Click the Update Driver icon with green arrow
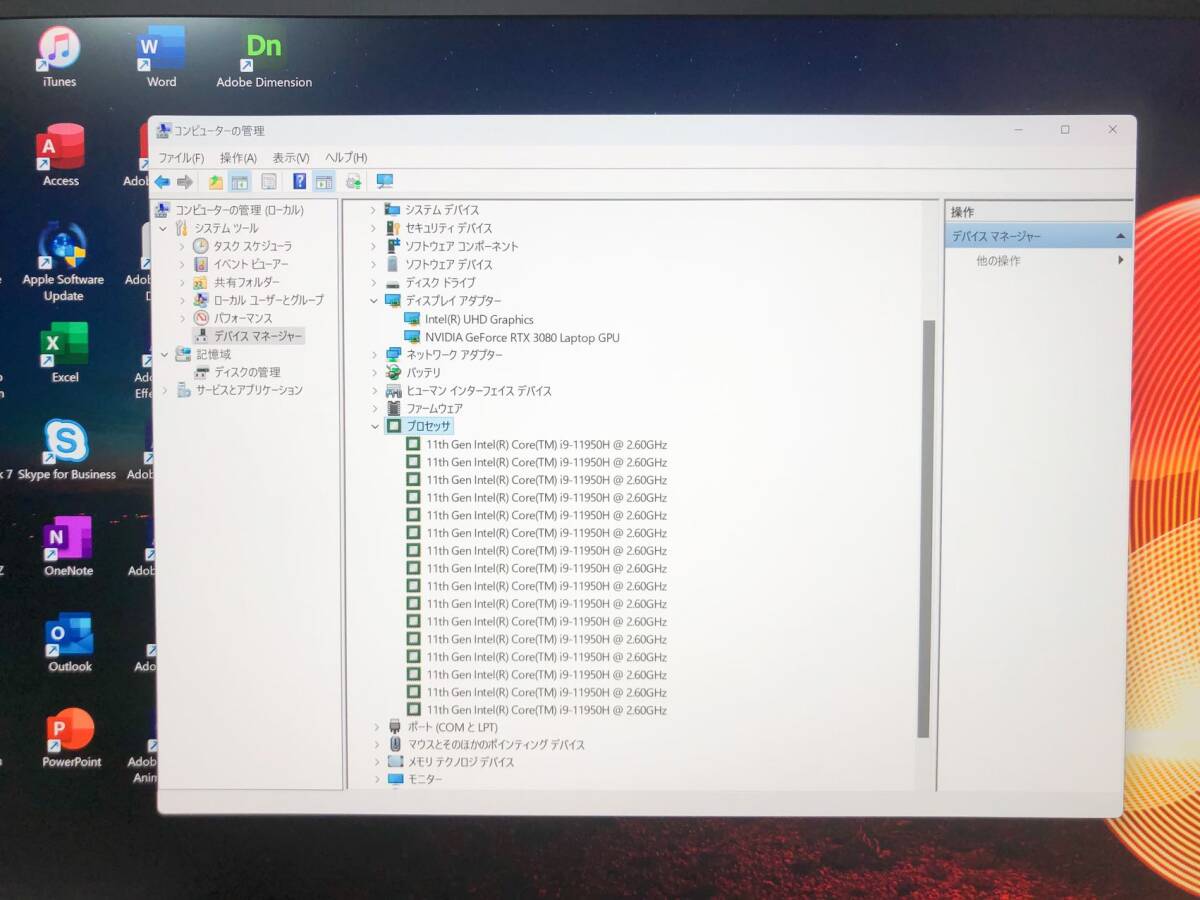This screenshot has height=900, width=1200. coord(353,182)
